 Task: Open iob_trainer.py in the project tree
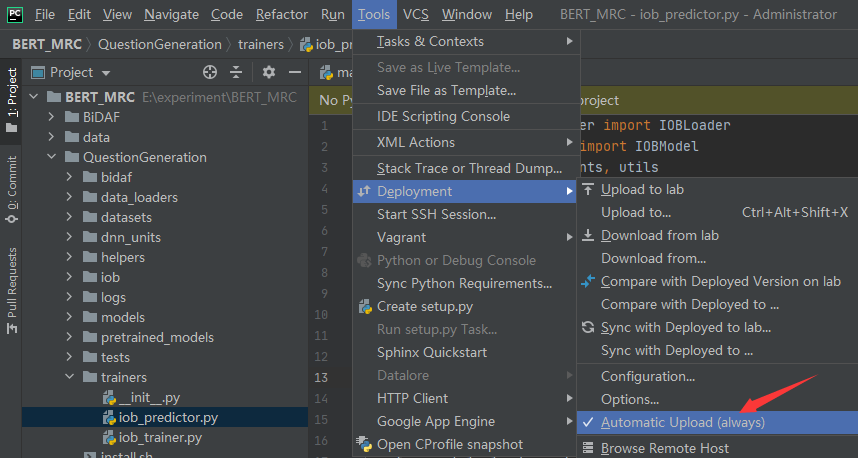point(160,437)
